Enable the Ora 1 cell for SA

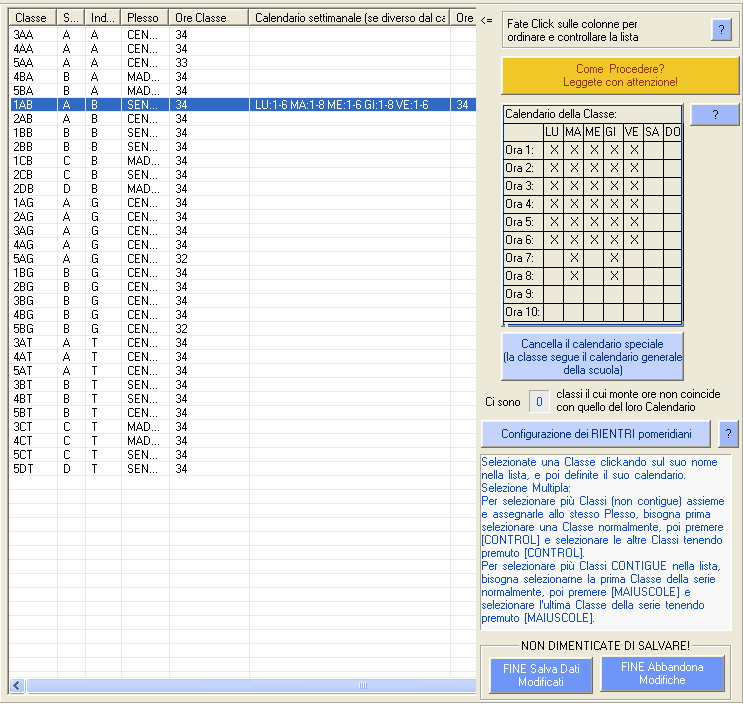pos(653,150)
